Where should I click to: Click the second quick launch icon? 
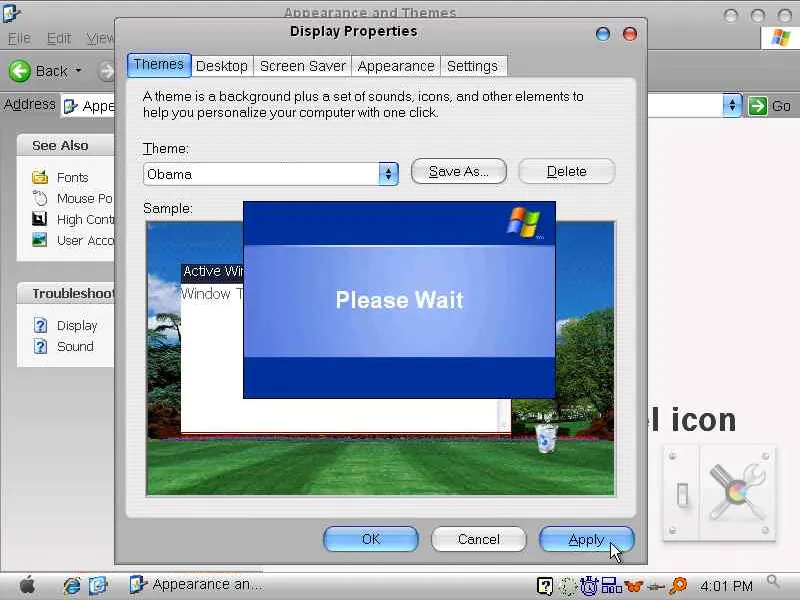(98, 586)
